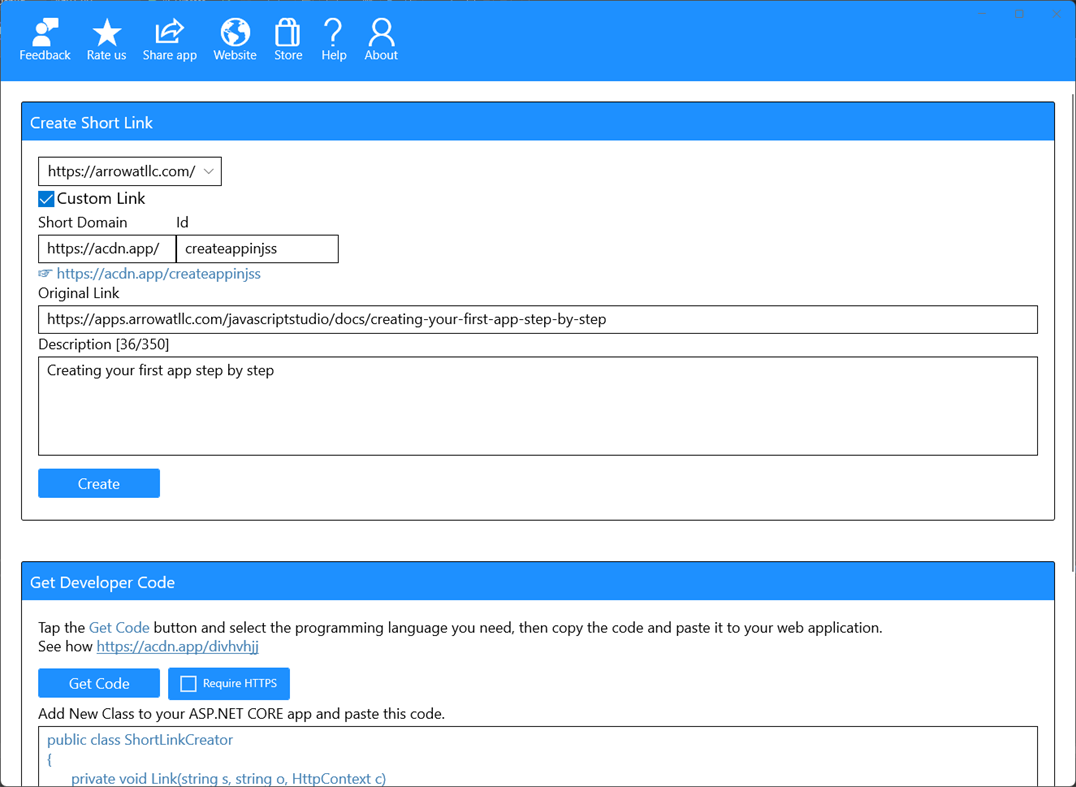Open the https://arrowatllc.com/ domain dropdown
Screen dimensions: 1076x787
[x=129, y=171]
